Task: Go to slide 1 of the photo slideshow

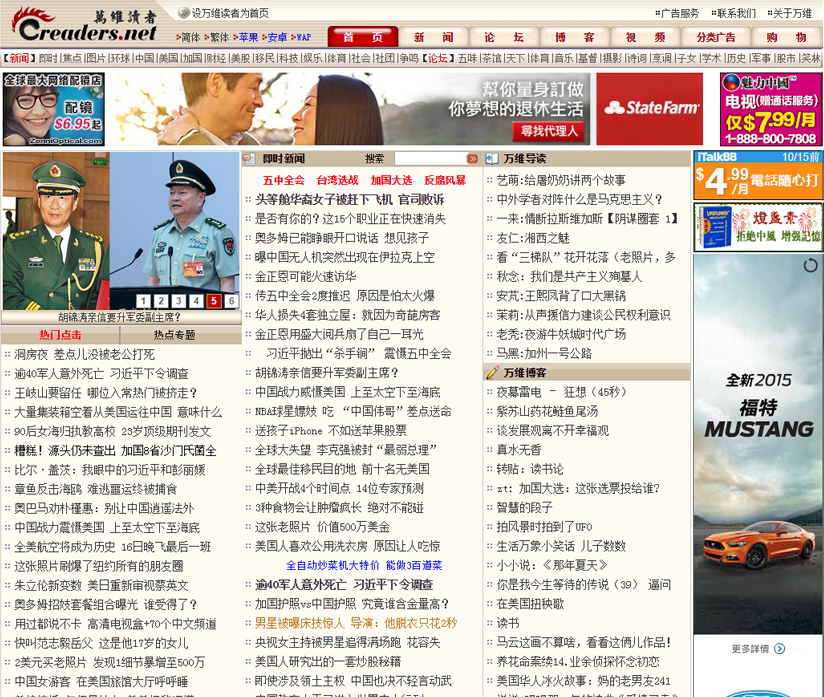Action: tap(143, 301)
